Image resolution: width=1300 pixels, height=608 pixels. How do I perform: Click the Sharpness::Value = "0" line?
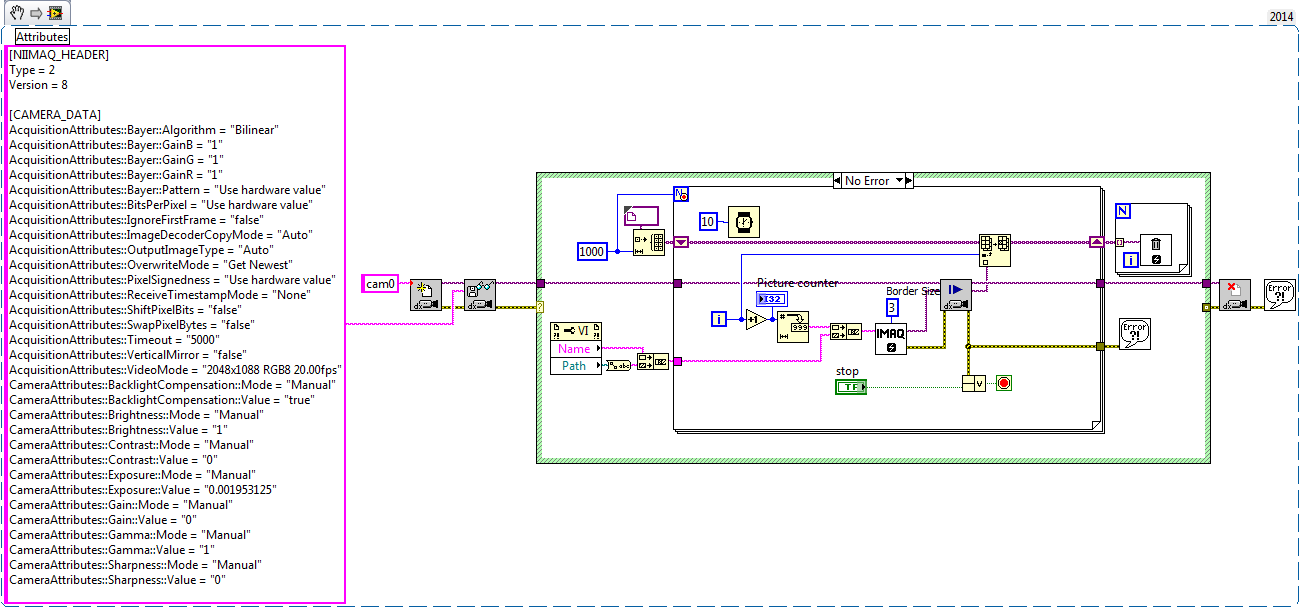(119, 580)
